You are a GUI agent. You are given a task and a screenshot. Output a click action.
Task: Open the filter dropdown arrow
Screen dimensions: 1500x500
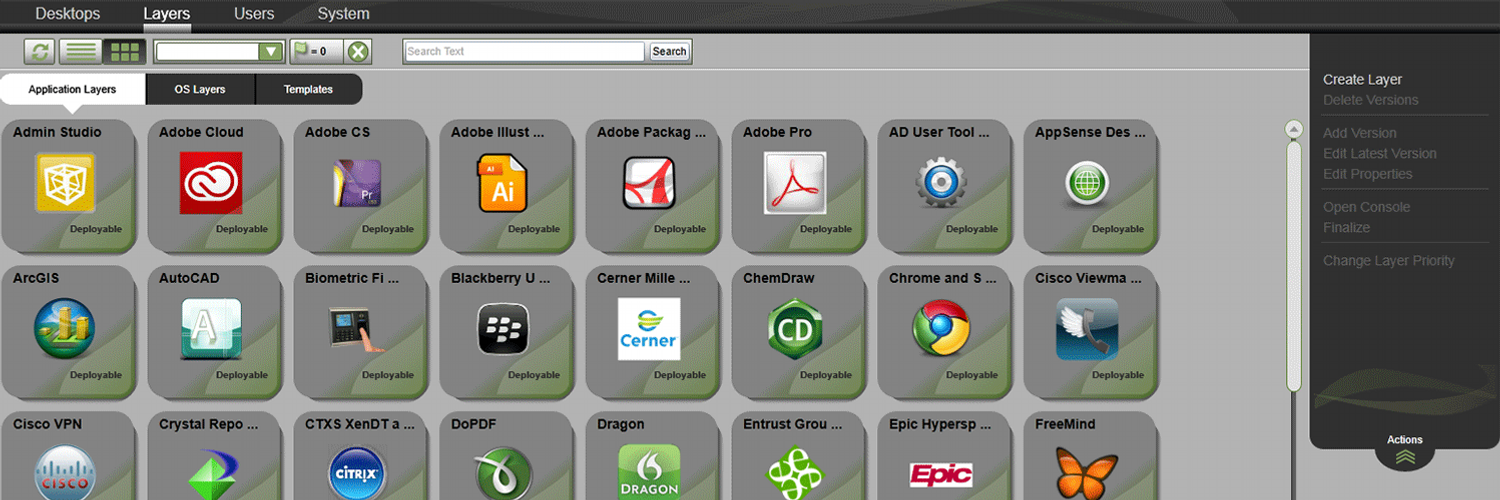270,52
